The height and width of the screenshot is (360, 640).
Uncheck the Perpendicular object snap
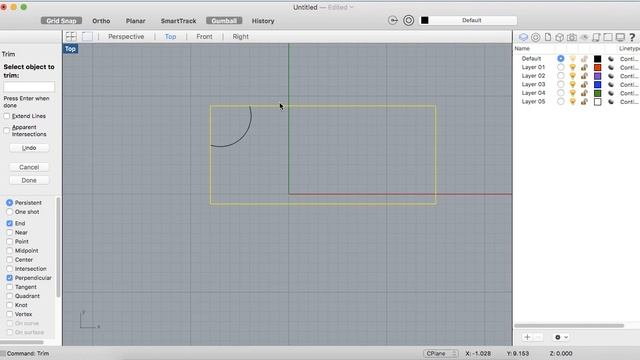(9, 278)
